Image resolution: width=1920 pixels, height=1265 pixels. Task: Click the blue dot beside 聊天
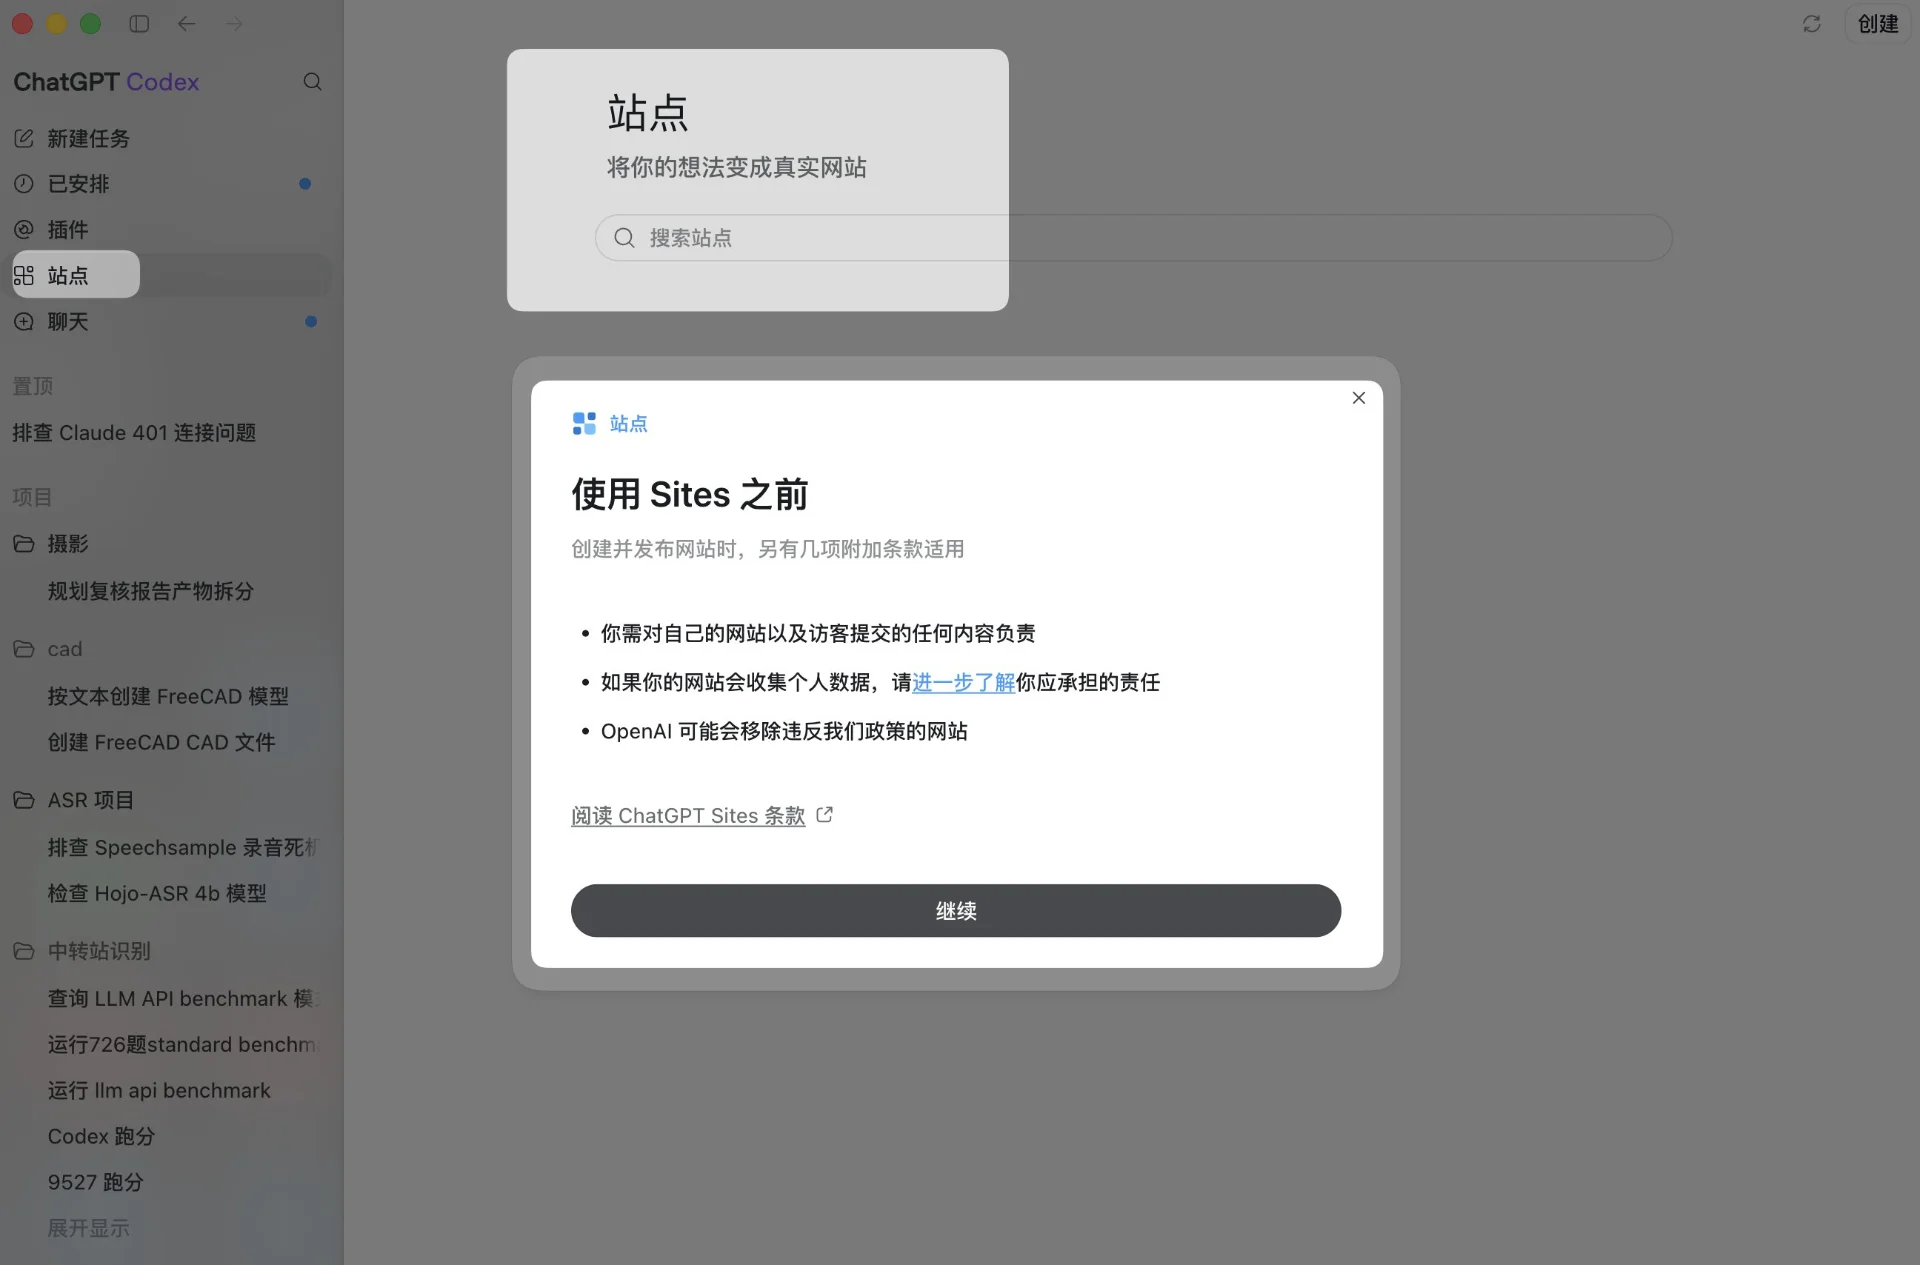311,321
